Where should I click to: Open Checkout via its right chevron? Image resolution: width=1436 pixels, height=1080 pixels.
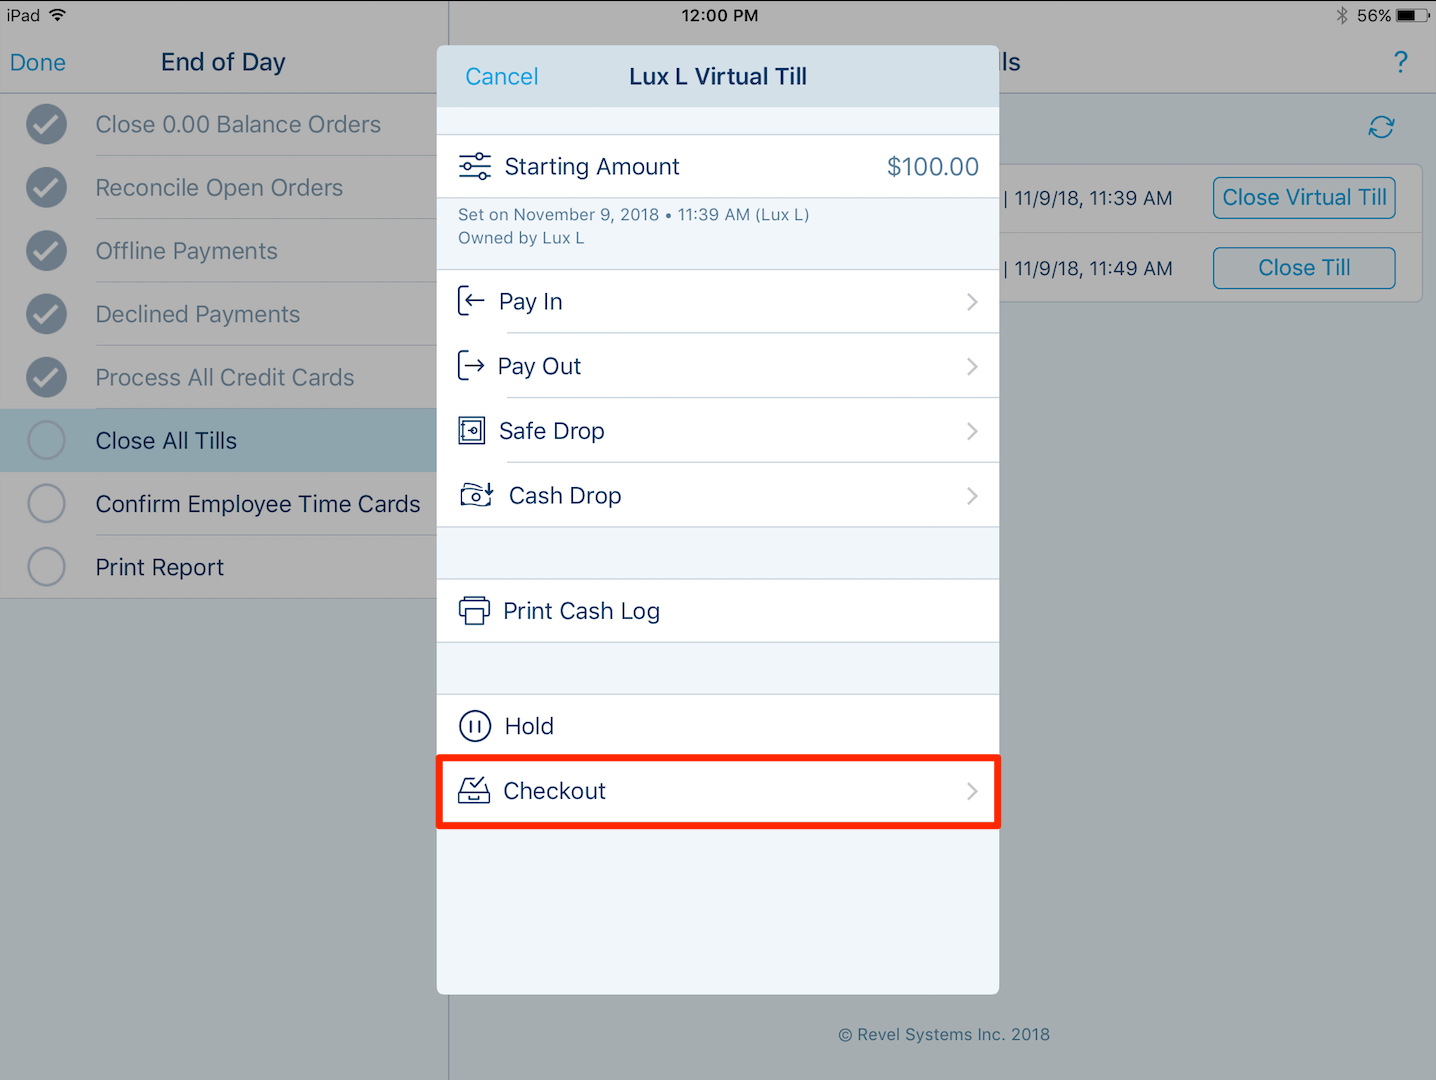(x=972, y=791)
